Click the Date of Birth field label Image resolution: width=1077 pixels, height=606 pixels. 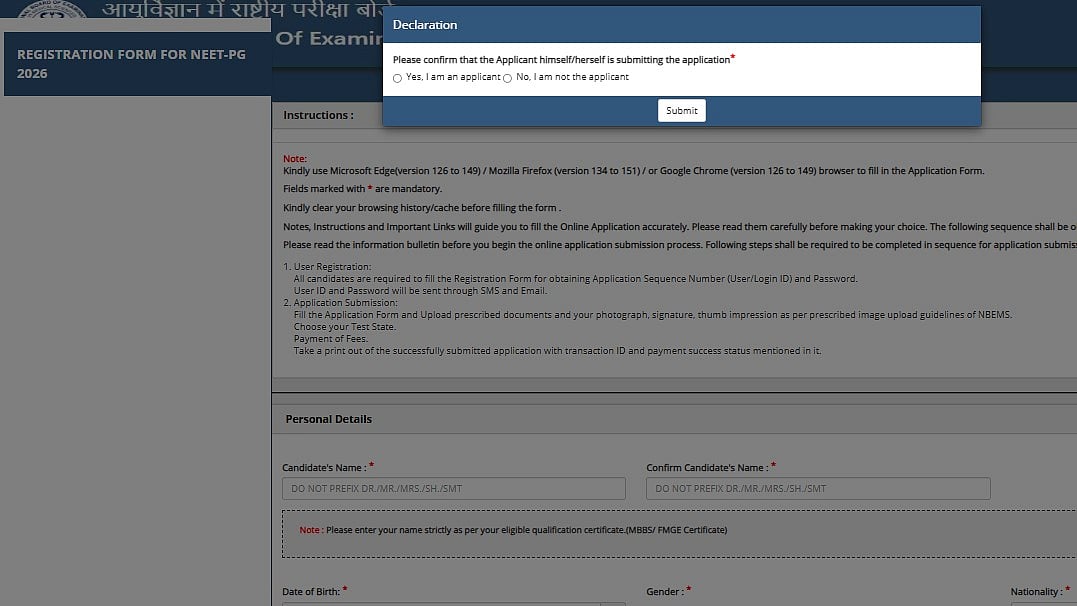311,592
